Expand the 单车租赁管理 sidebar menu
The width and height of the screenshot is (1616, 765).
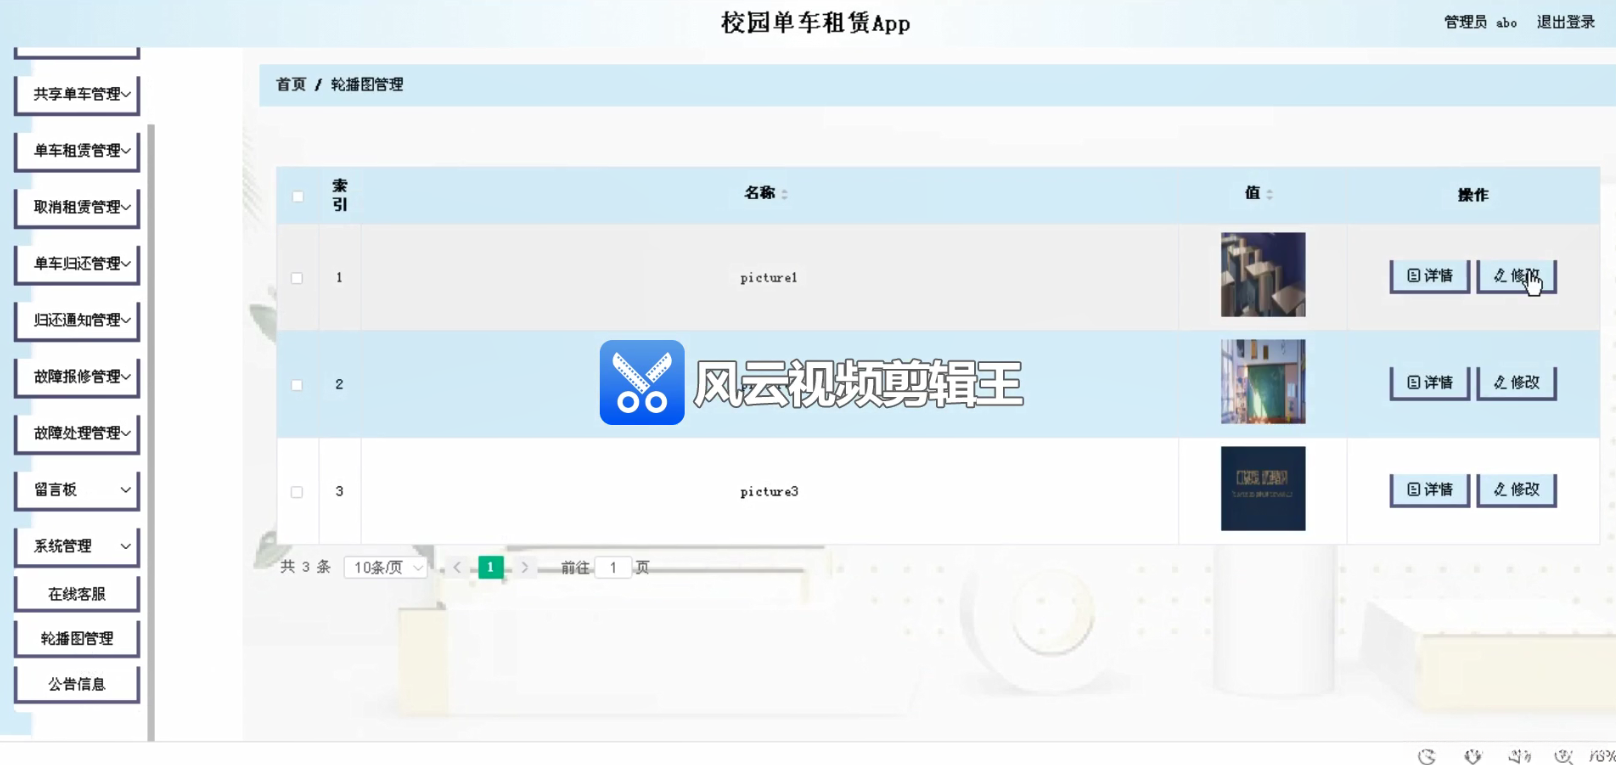(77, 151)
